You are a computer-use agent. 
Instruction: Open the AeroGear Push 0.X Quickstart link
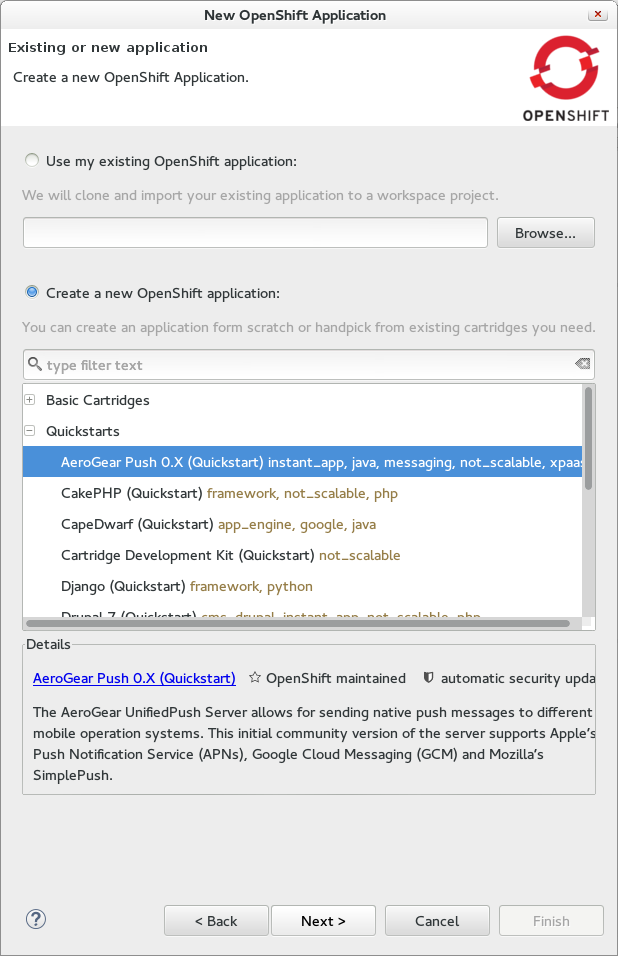click(x=134, y=678)
